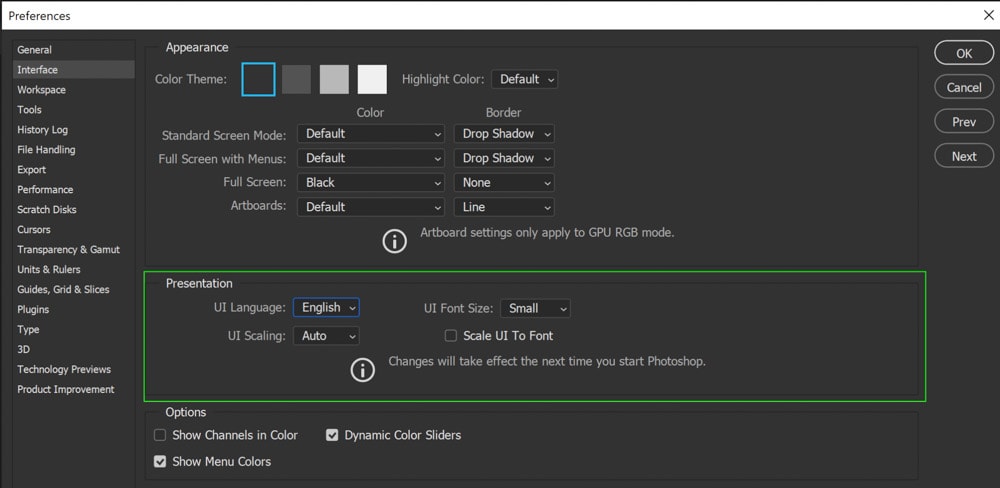Click the Cancel button
The image size is (1000, 488).
point(964,87)
